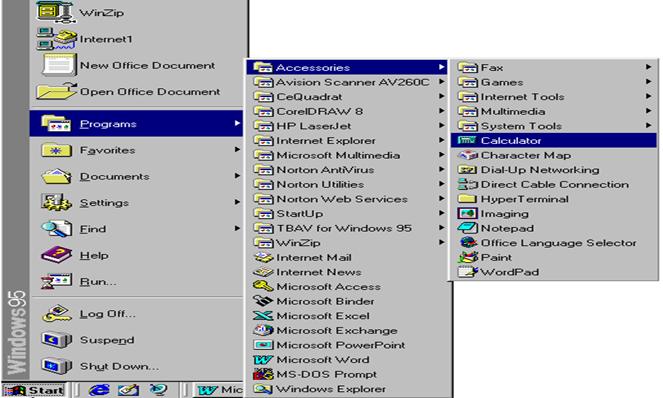The width and height of the screenshot is (663, 398).
Task: Click the Microsoft Exchange icon
Action: 263,330
